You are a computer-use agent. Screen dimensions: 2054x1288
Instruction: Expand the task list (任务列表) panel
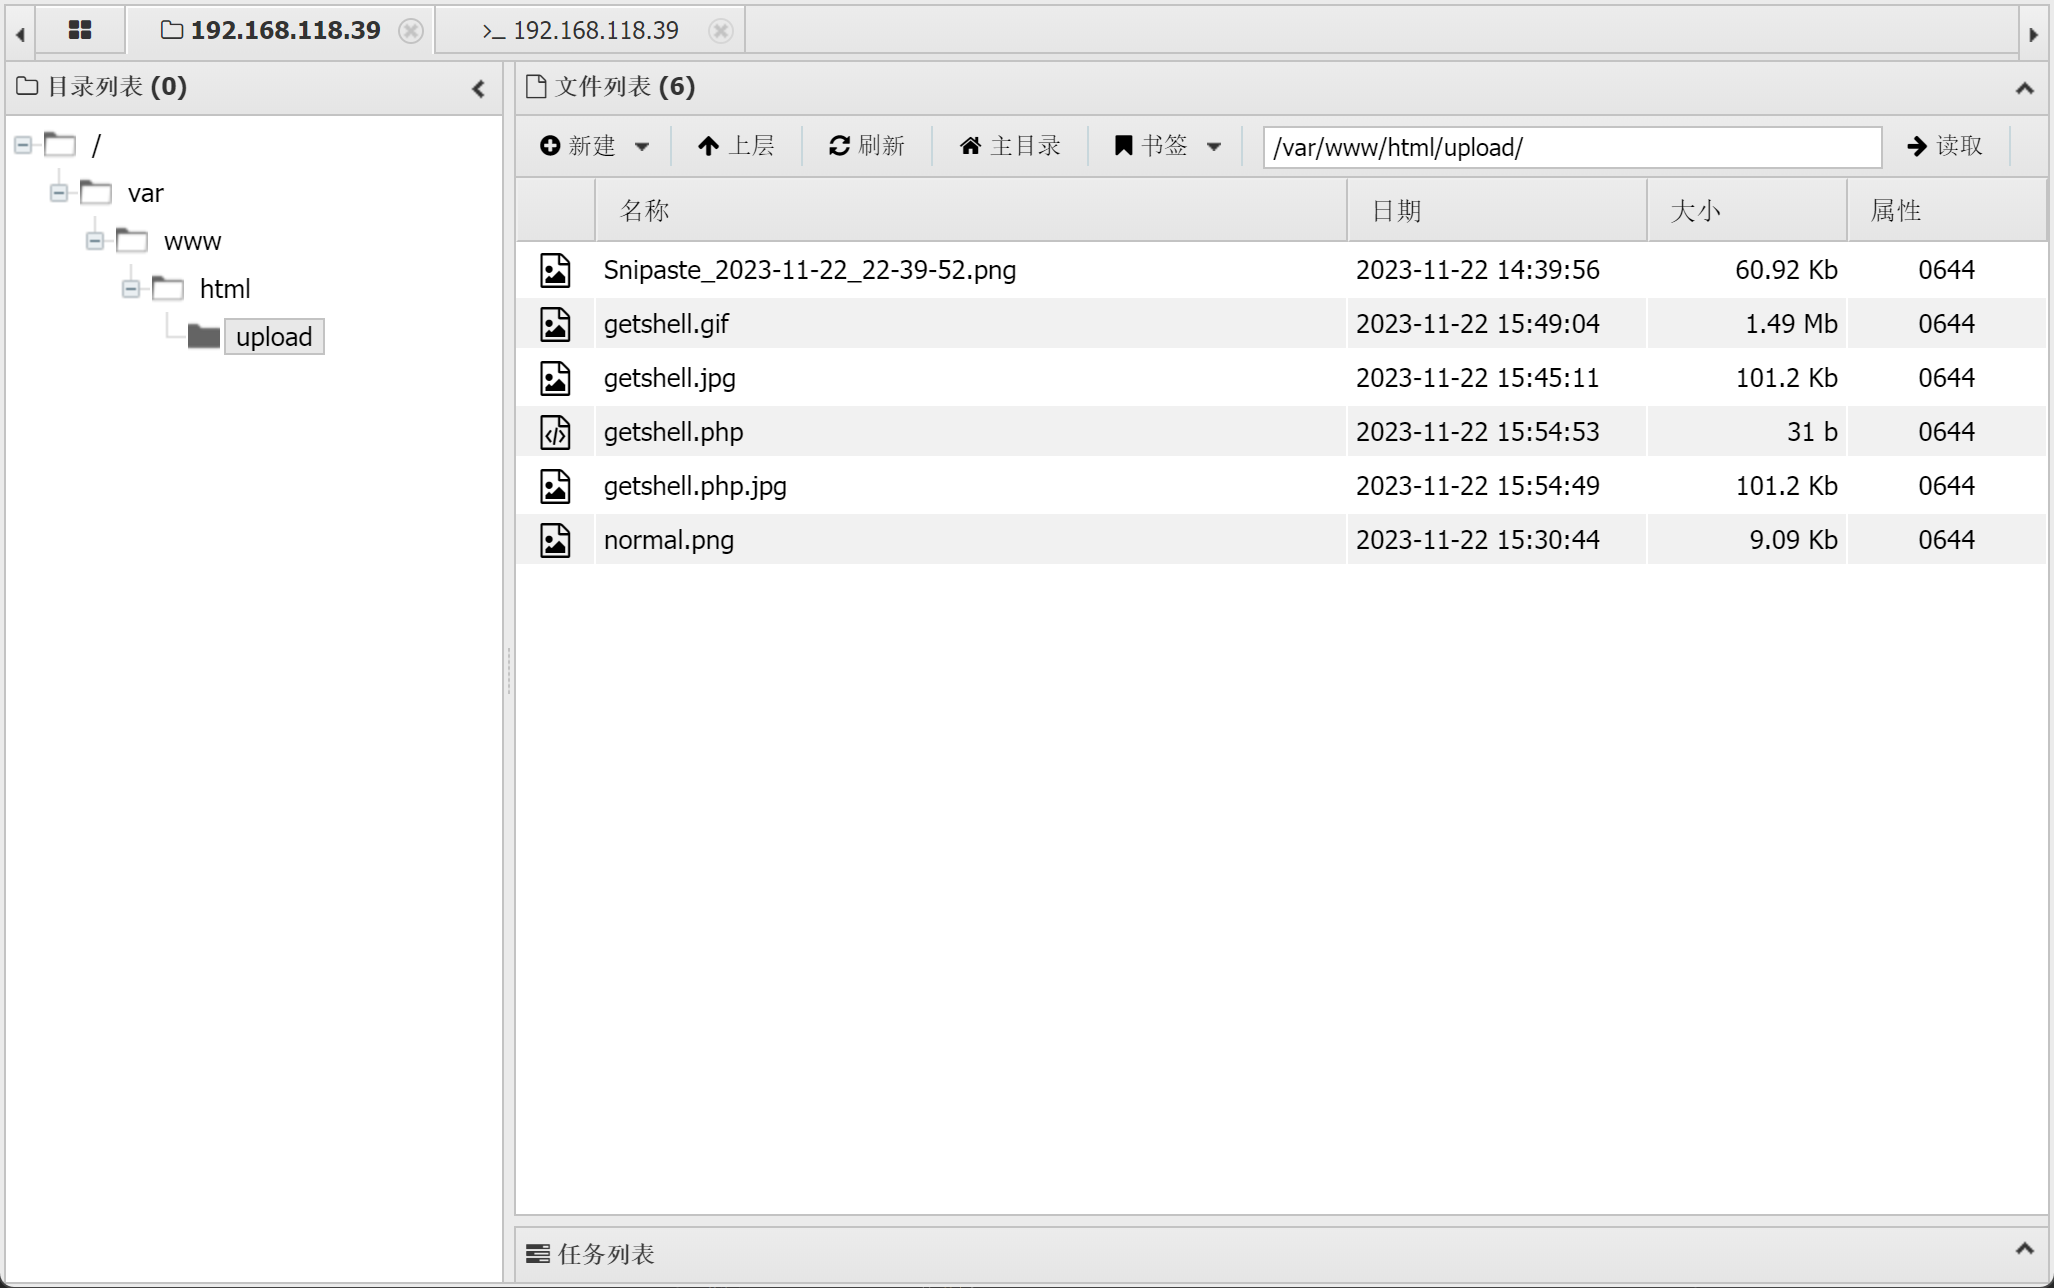(2024, 1249)
